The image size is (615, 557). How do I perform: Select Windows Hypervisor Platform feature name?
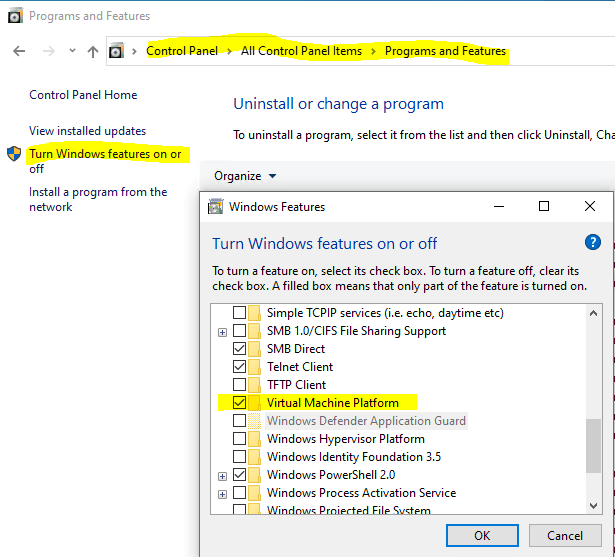coord(346,439)
